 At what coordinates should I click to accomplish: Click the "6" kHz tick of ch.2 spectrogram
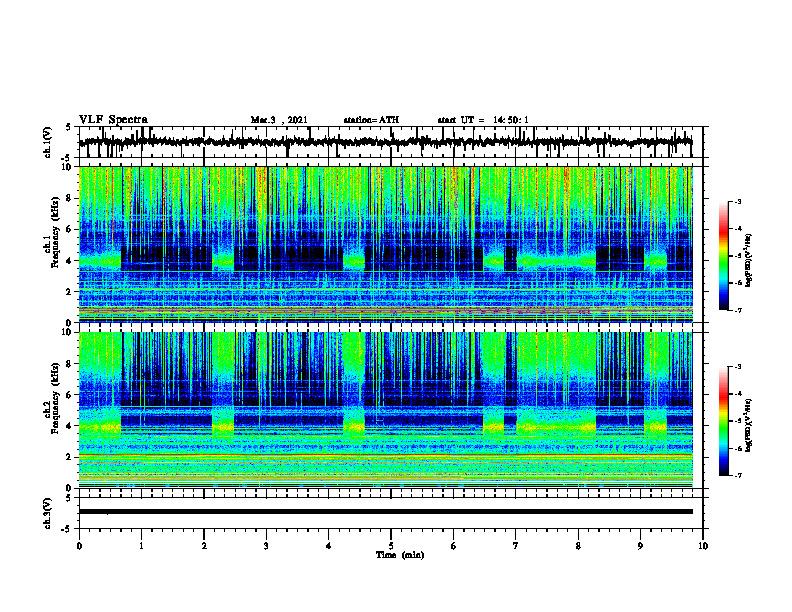tap(70, 394)
